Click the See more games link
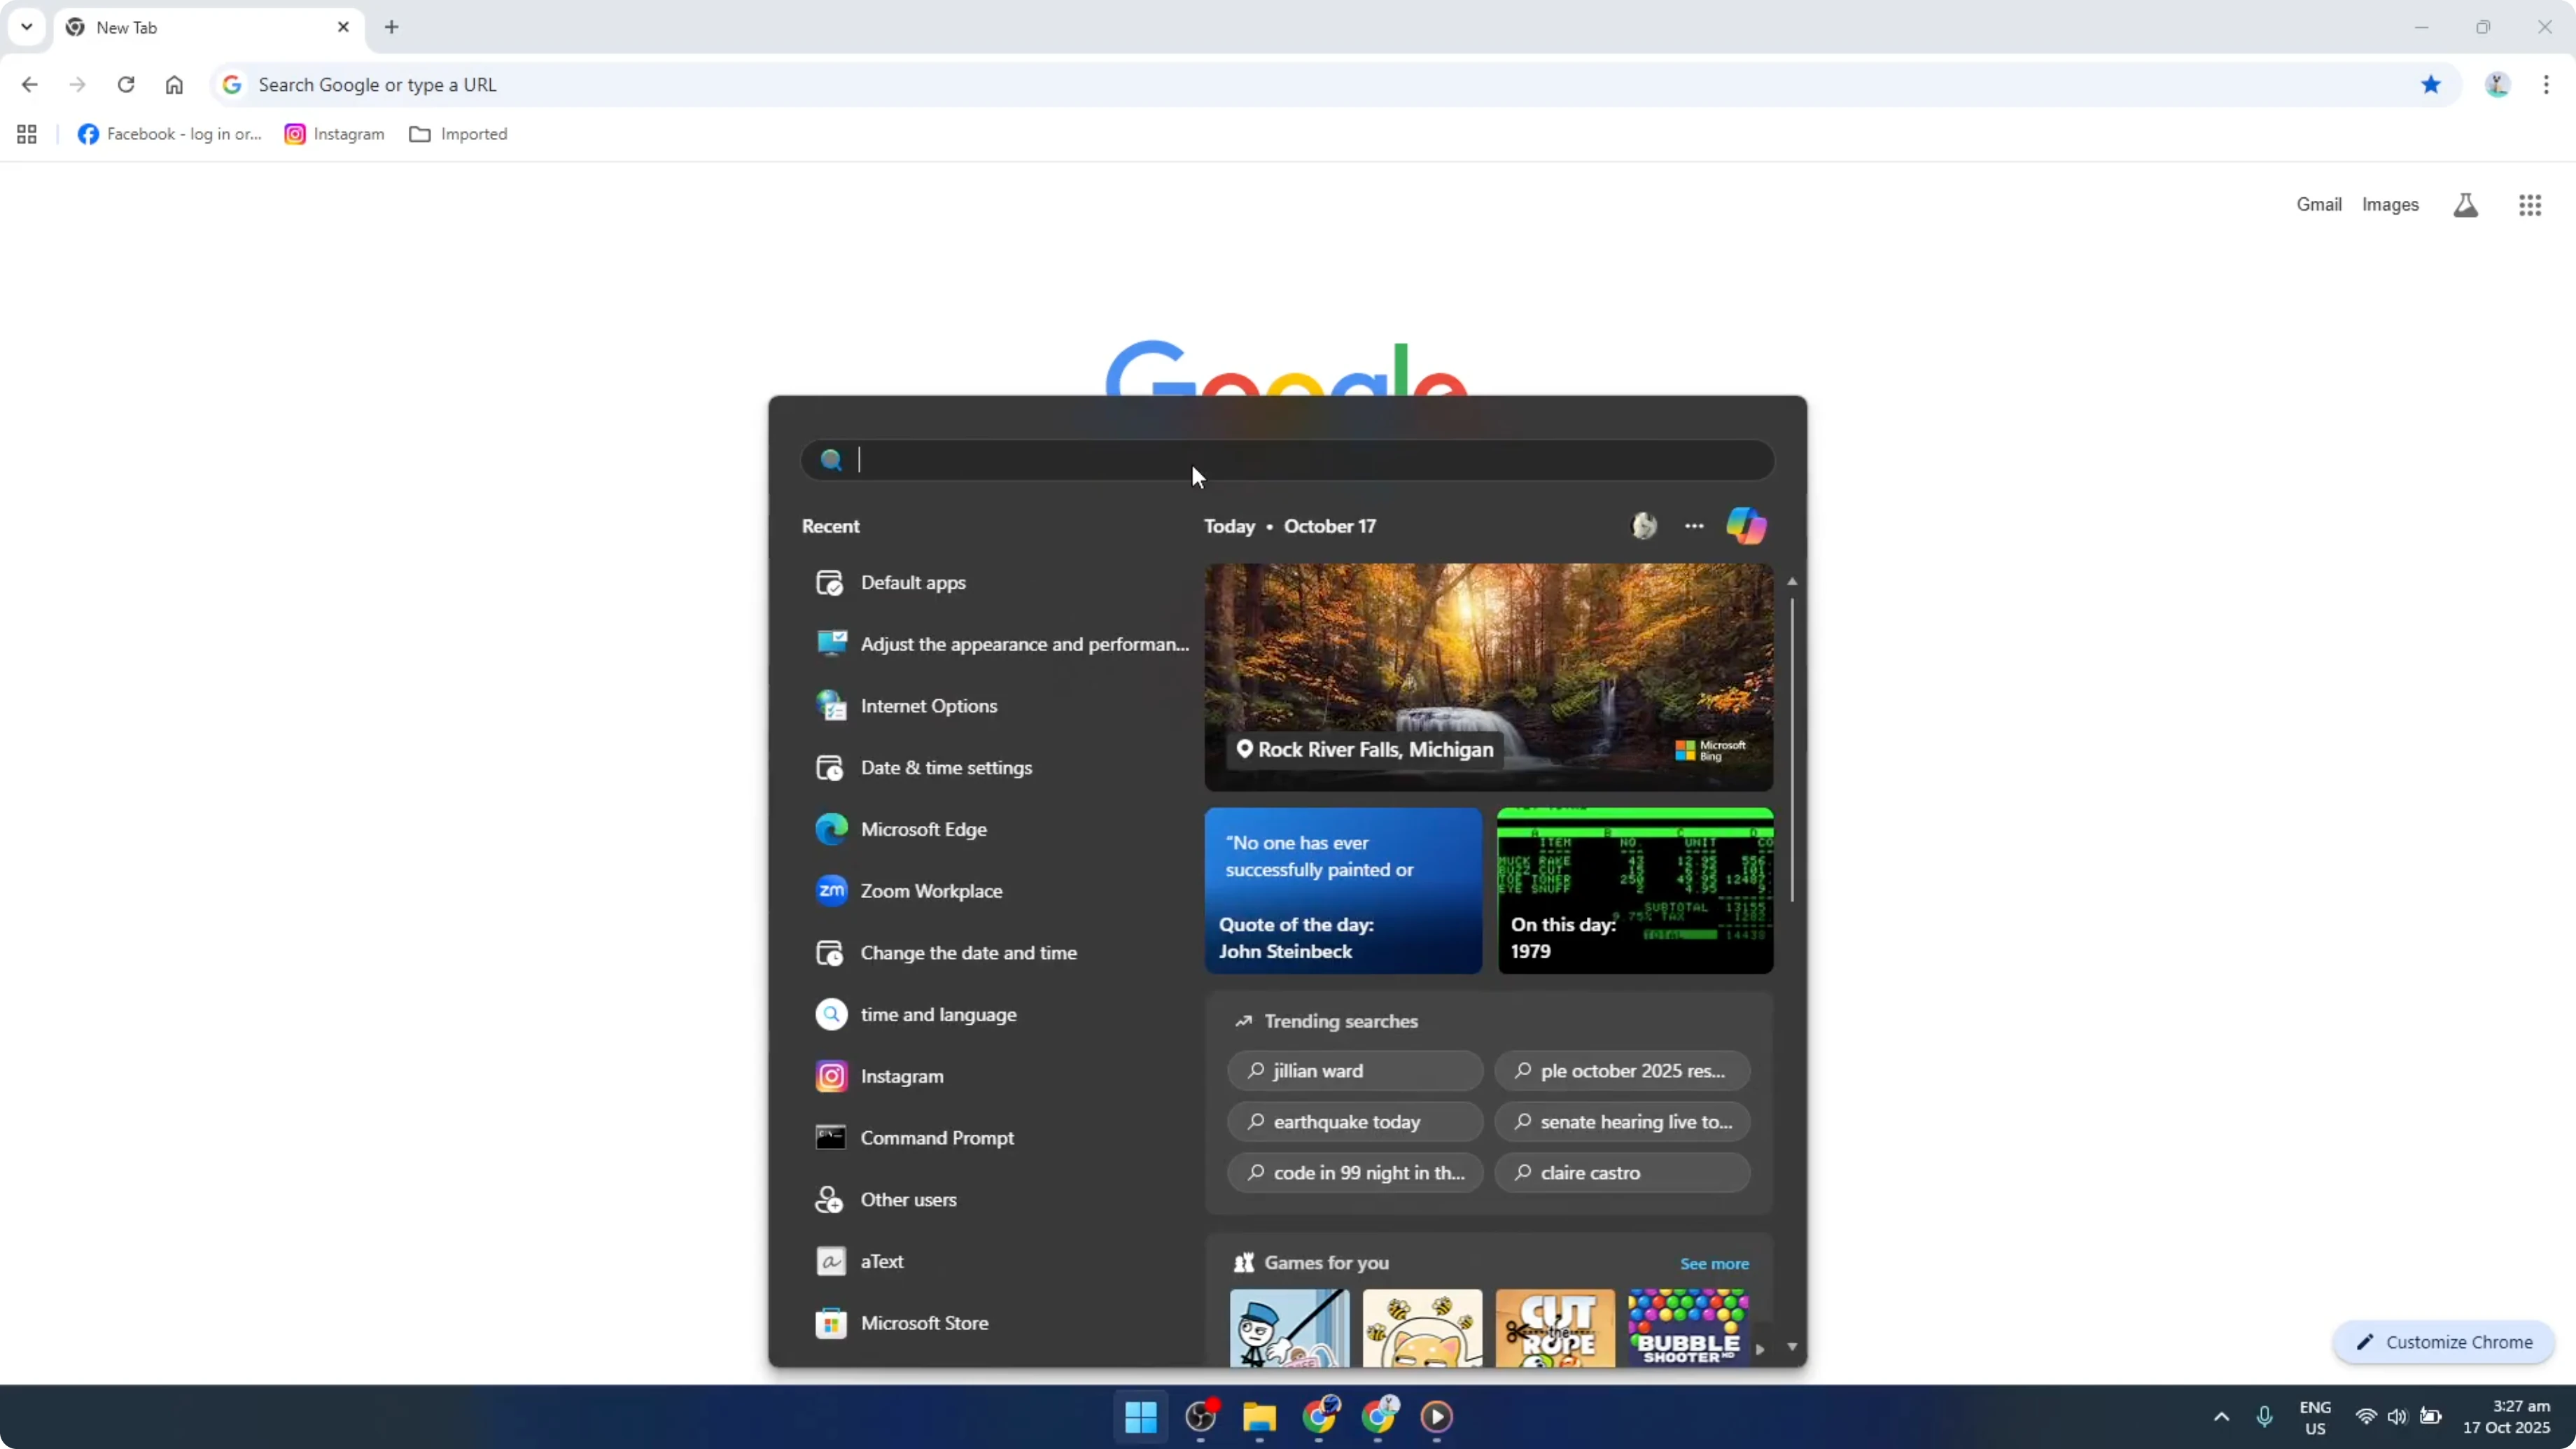2576x1449 pixels. pyautogui.click(x=1714, y=1263)
